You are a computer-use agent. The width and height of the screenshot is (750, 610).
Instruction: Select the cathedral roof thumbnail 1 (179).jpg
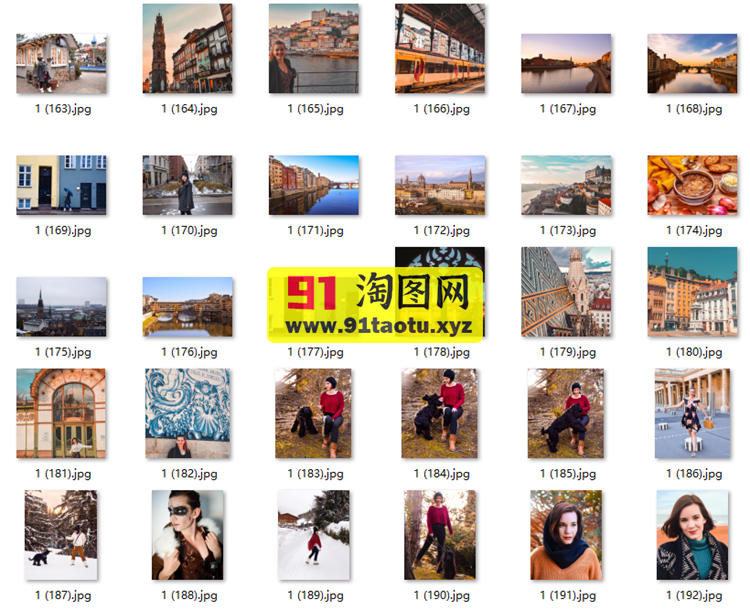[566, 292]
